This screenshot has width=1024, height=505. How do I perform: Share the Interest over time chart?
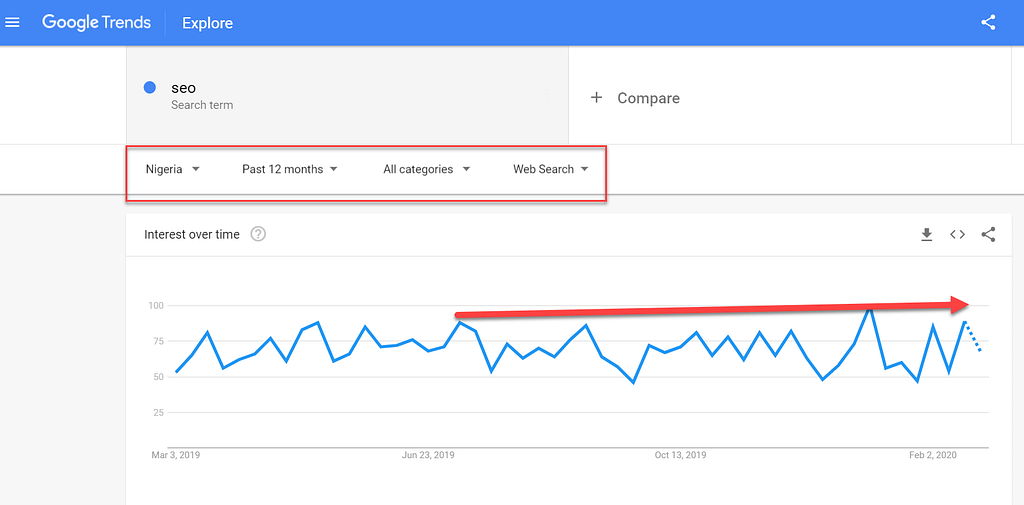tap(988, 235)
